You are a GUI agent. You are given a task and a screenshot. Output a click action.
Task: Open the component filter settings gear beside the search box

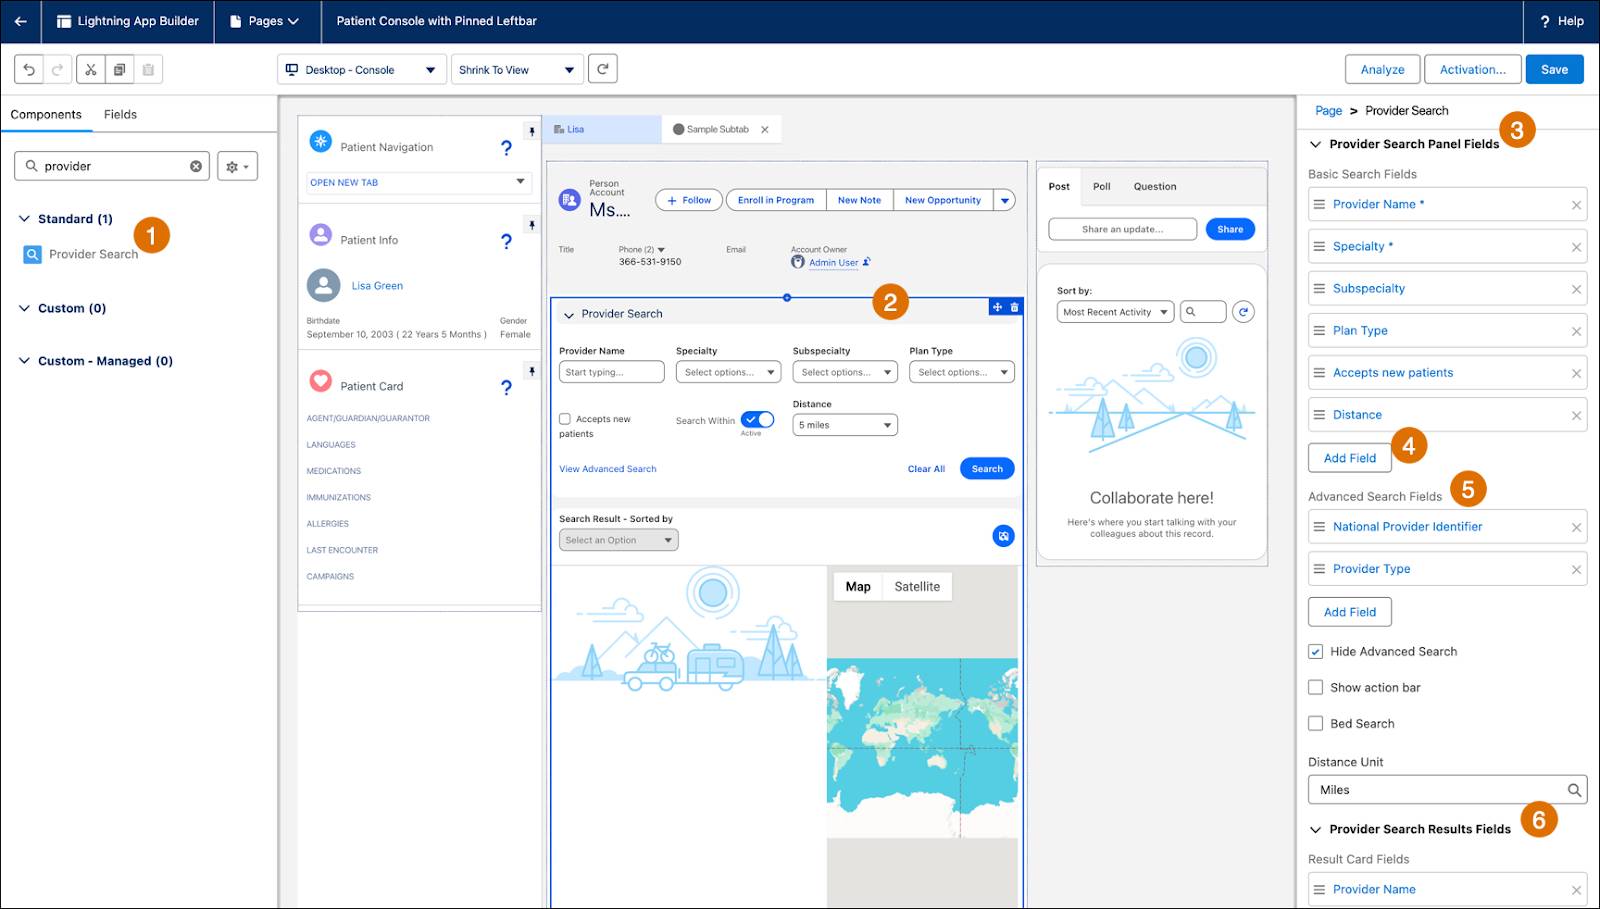(236, 165)
